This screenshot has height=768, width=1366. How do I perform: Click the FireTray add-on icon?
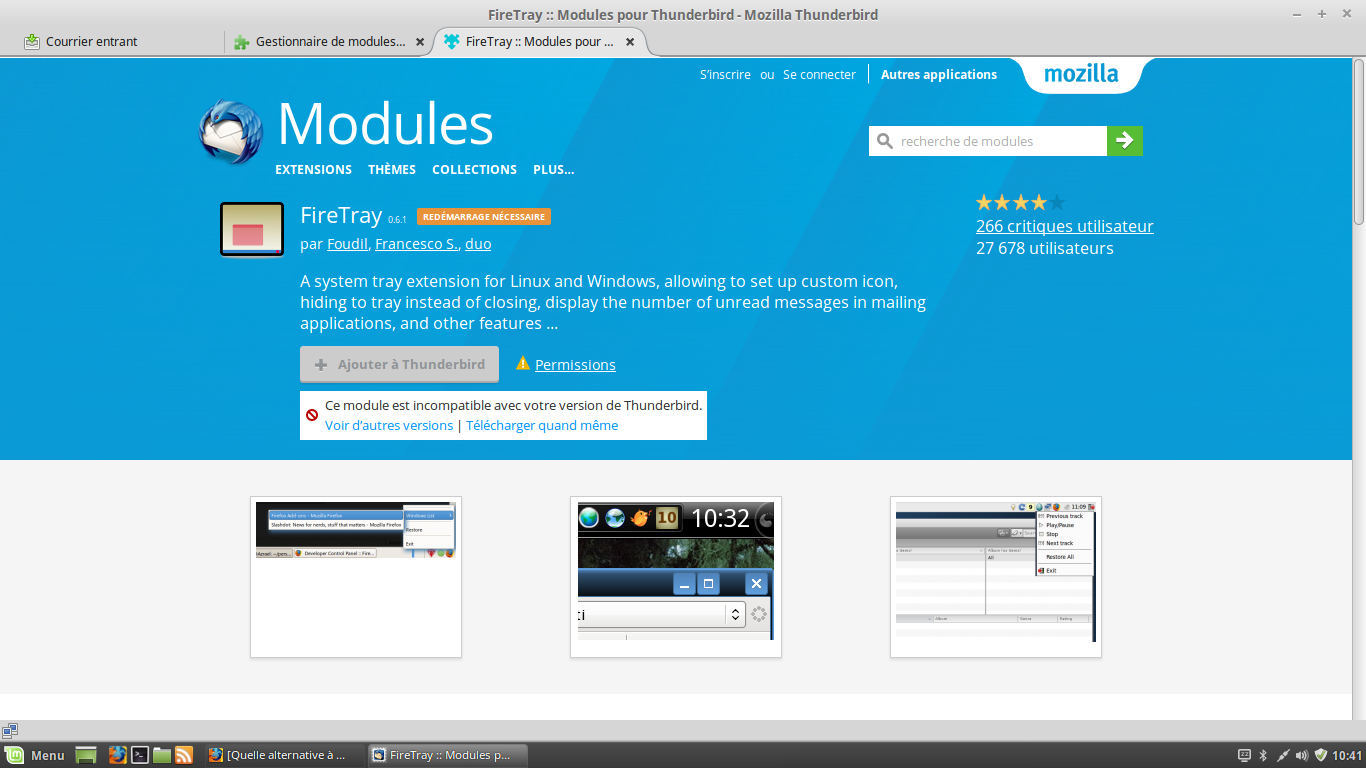click(252, 229)
